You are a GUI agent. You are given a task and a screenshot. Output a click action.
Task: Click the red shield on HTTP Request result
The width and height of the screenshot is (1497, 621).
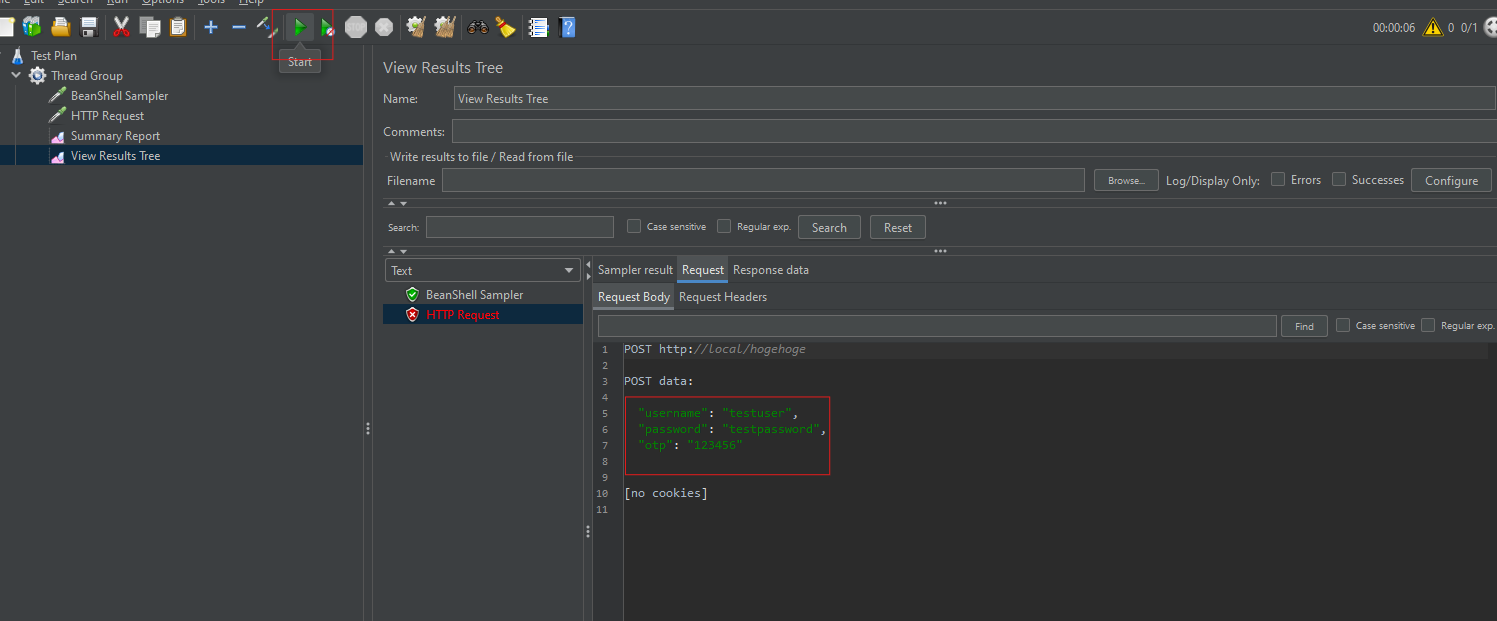(x=412, y=315)
